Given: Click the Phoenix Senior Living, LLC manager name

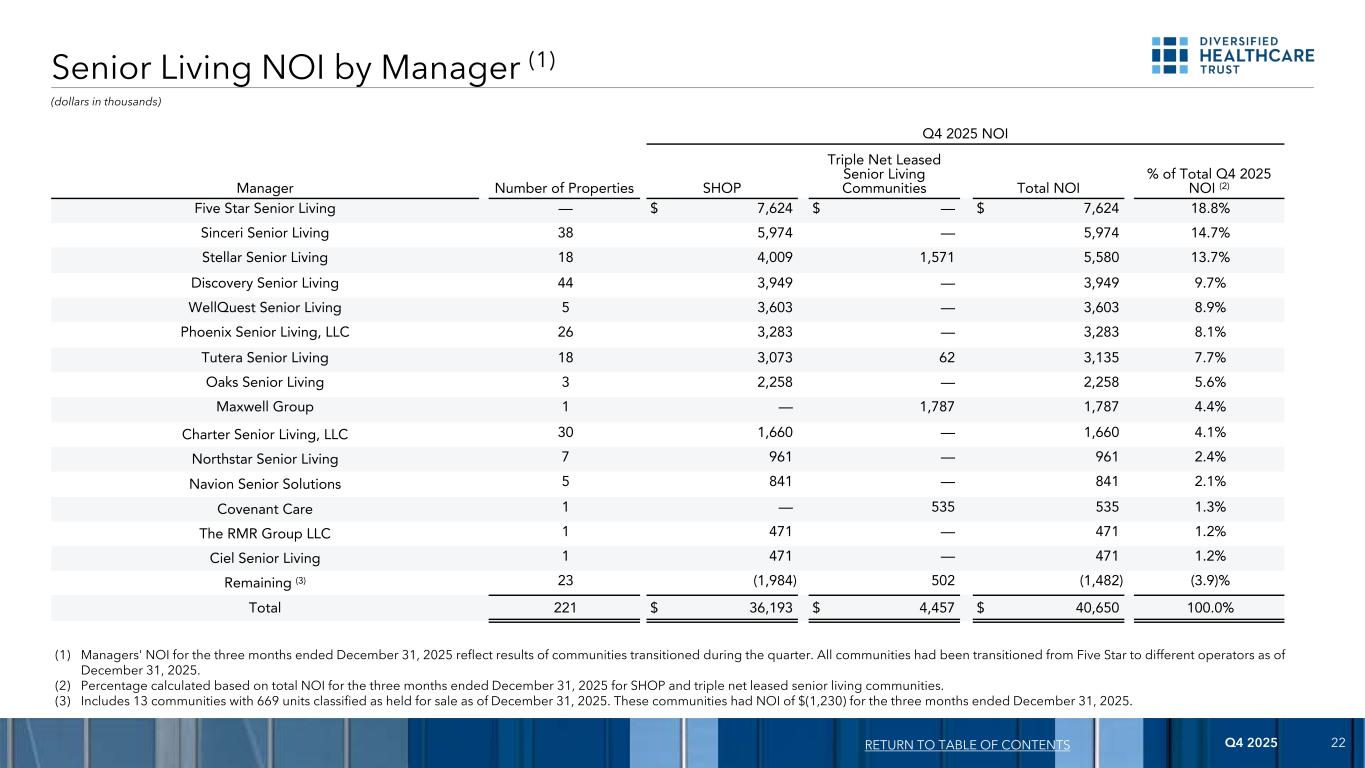Looking at the screenshot, I should 265,332.
